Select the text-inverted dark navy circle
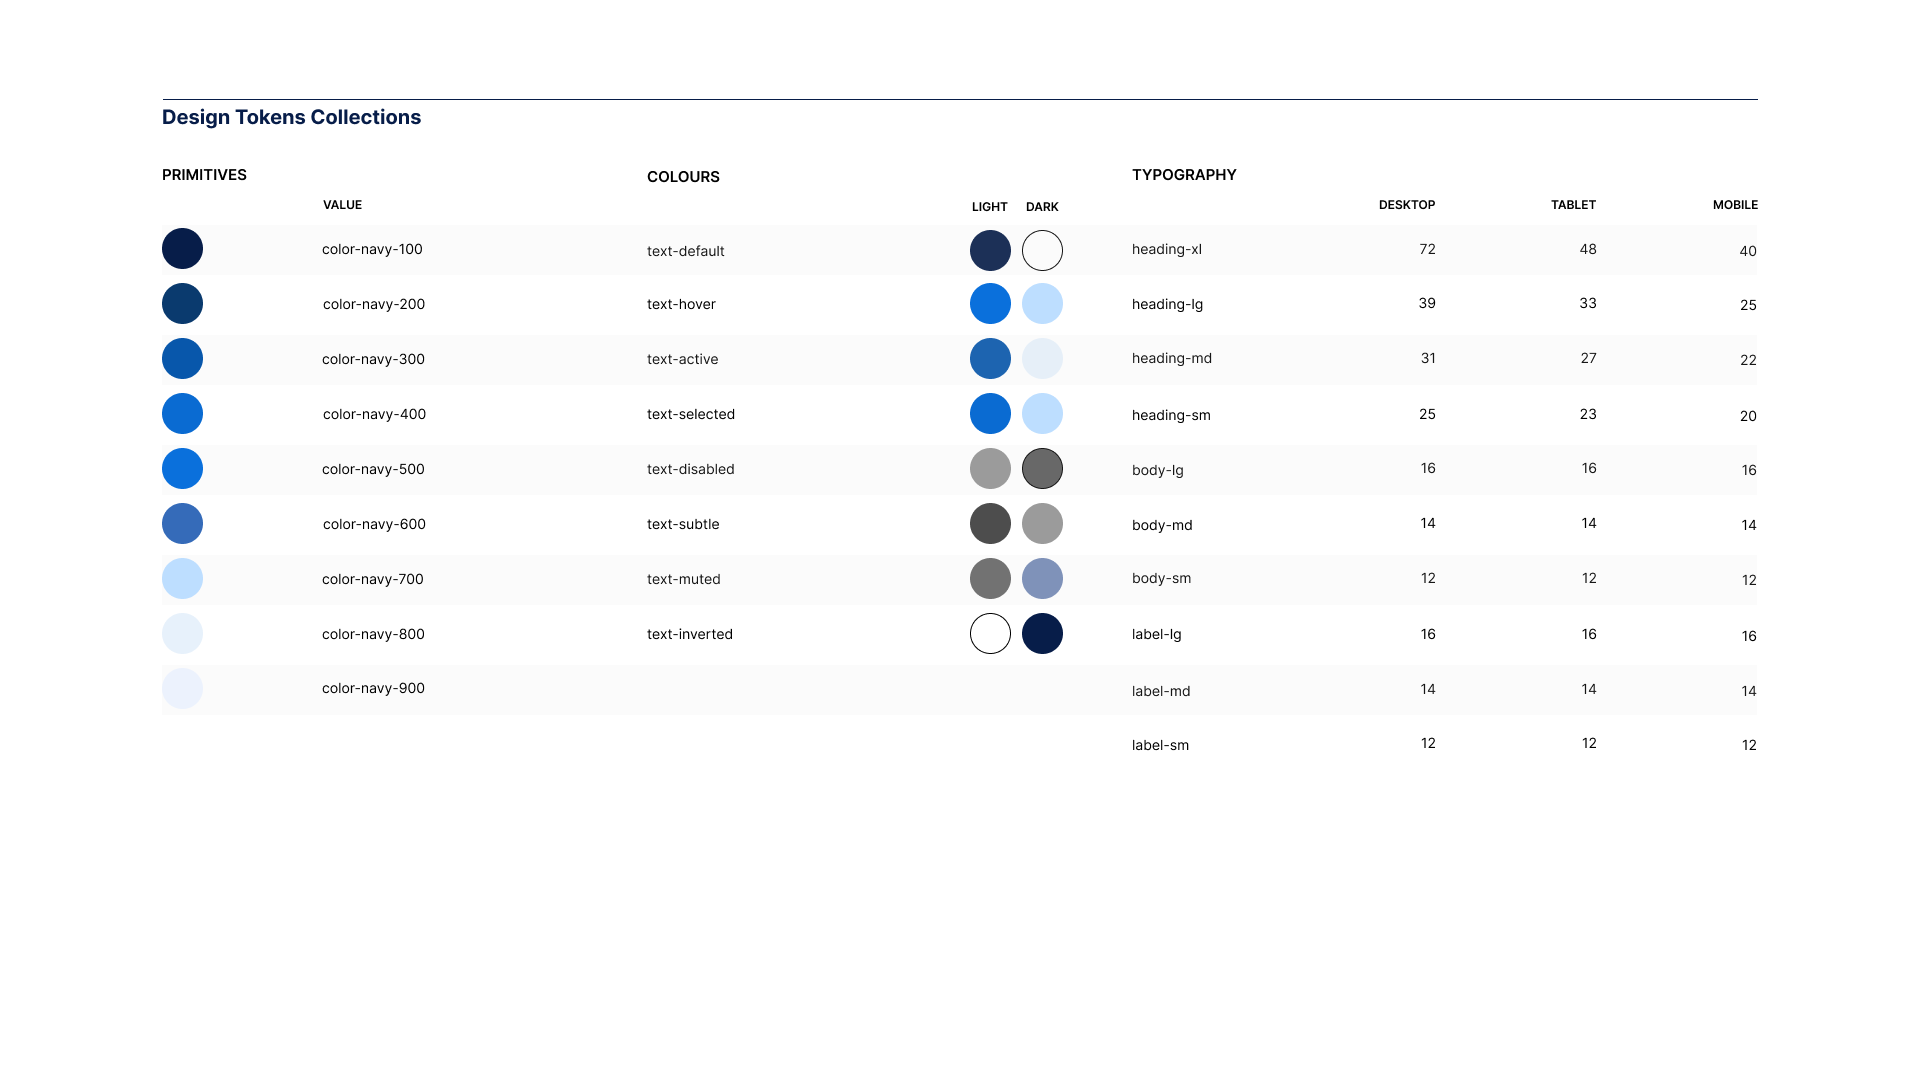1920x1080 pixels. click(1041, 633)
